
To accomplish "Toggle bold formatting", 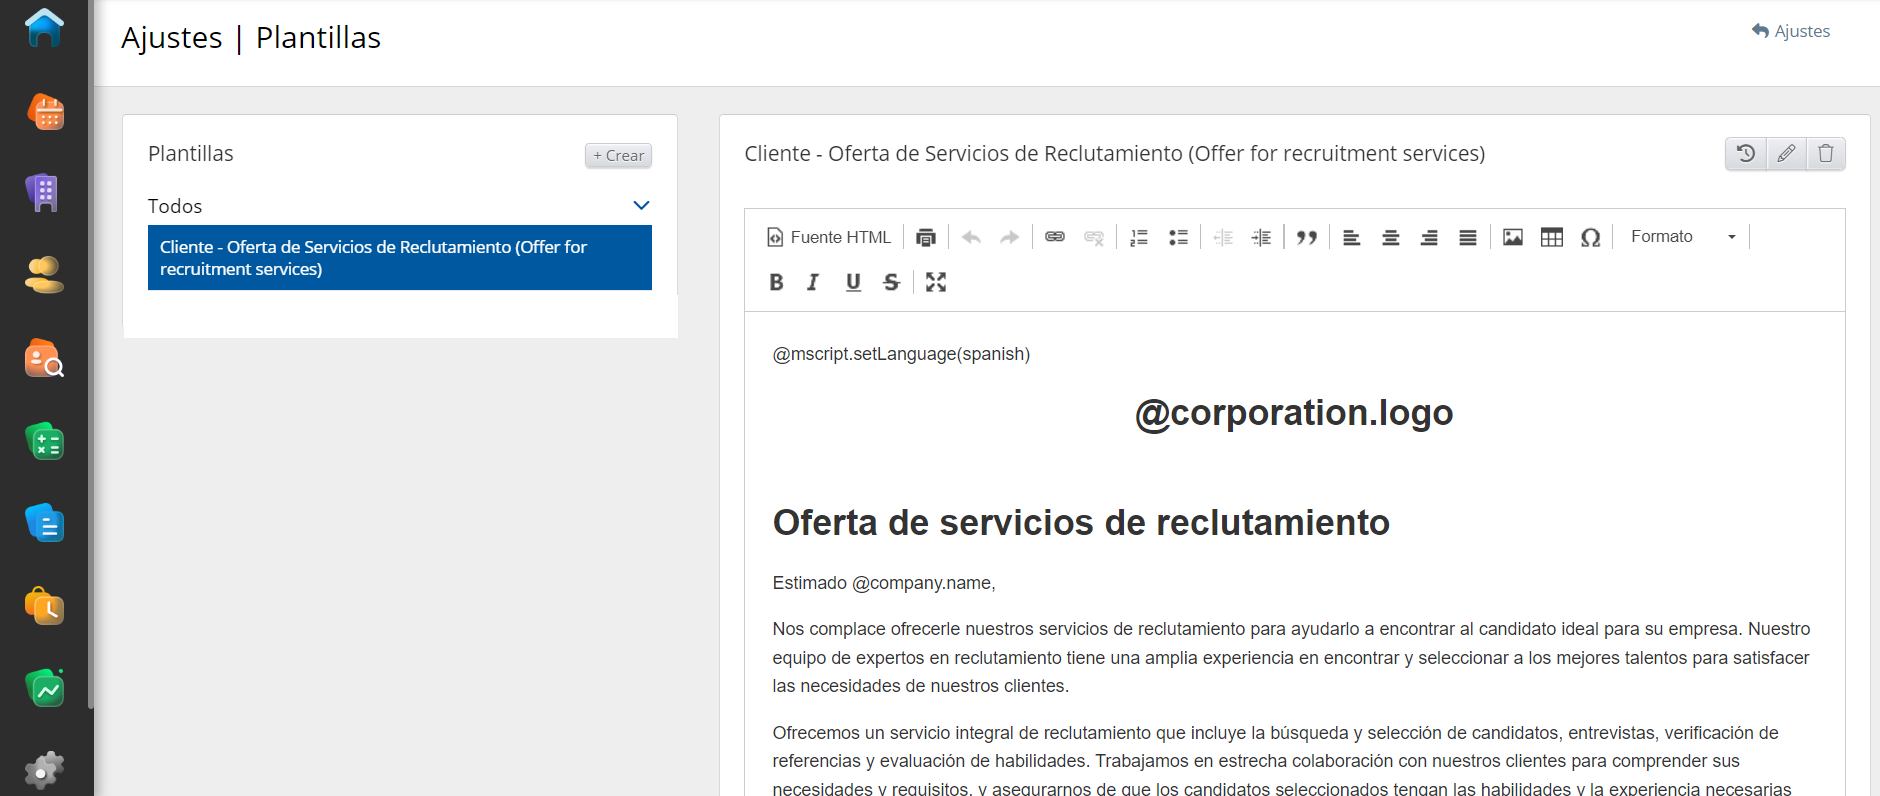I will pos(776,282).
